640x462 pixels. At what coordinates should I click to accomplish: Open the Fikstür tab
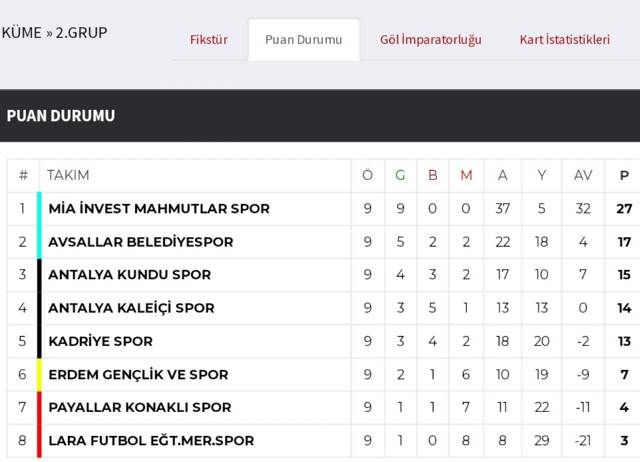(209, 40)
